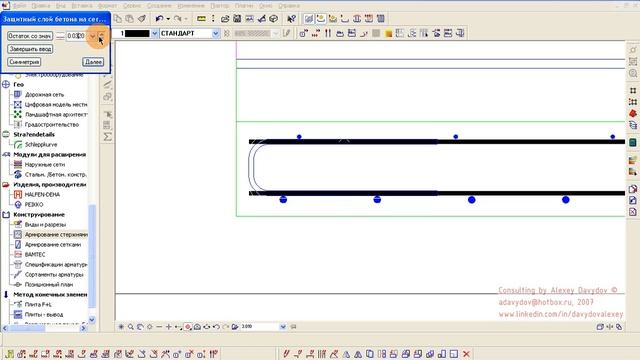Open the value dropdown arrow next to 0.030
This screenshot has width=640, height=360.
93,36
